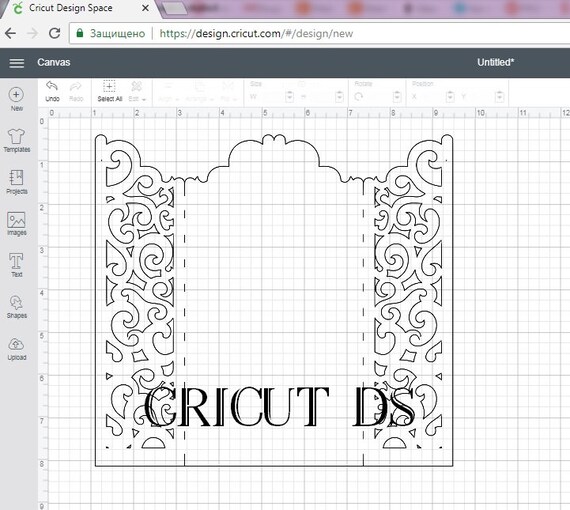Click the browser back arrow
The width and height of the screenshot is (570, 510).
click(11, 33)
